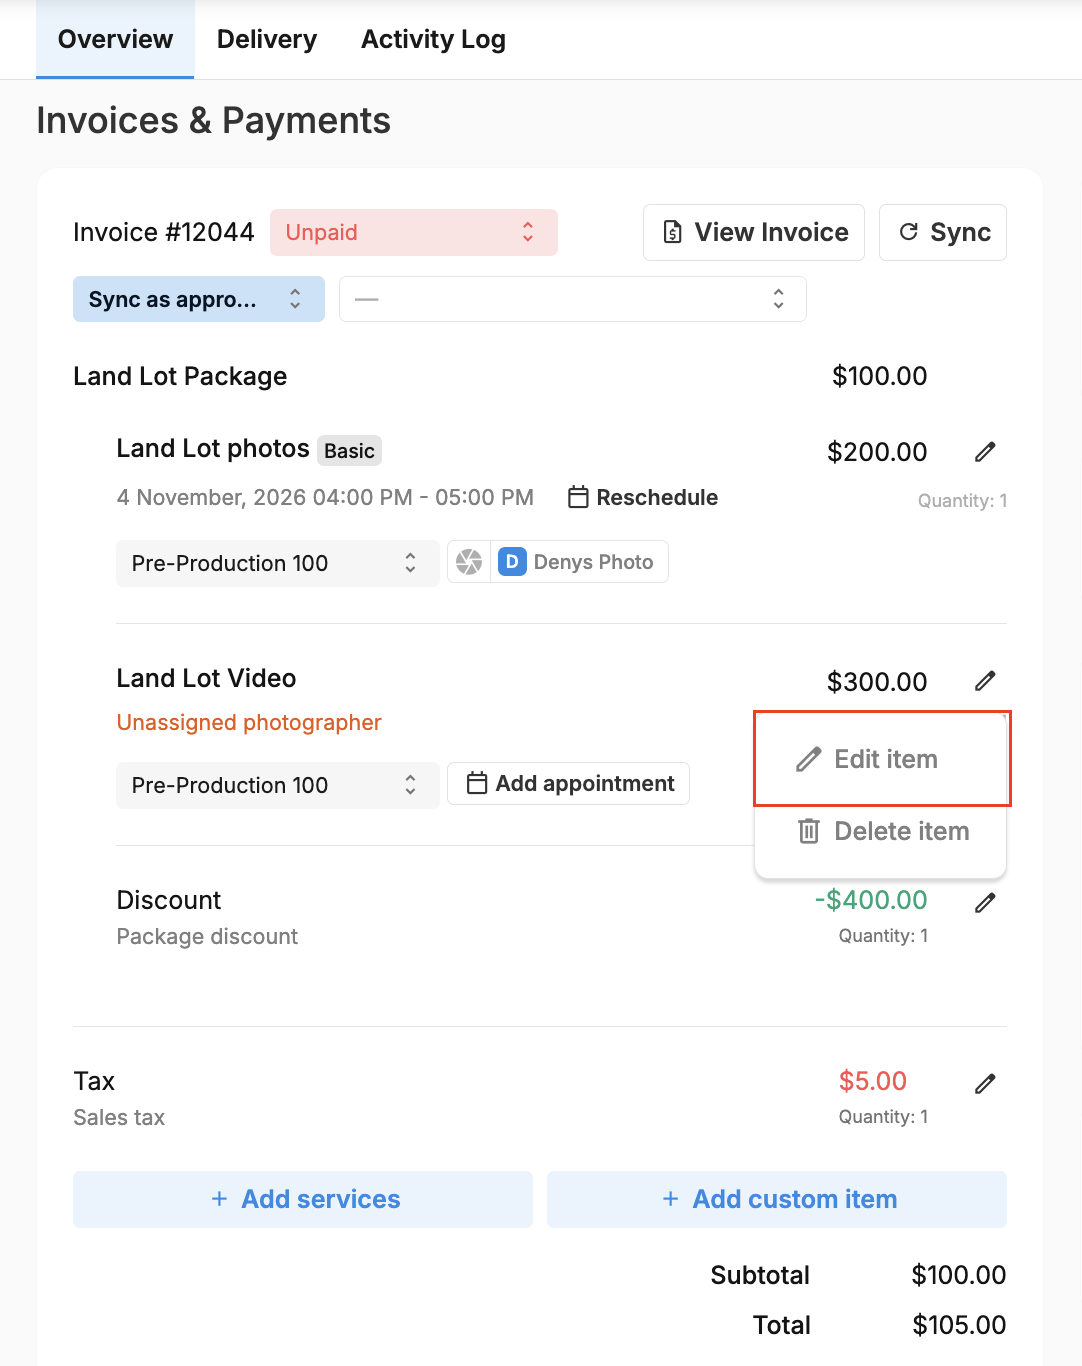Click the View Invoice button
Image resolution: width=1082 pixels, height=1366 pixels.
(x=754, y=232)
